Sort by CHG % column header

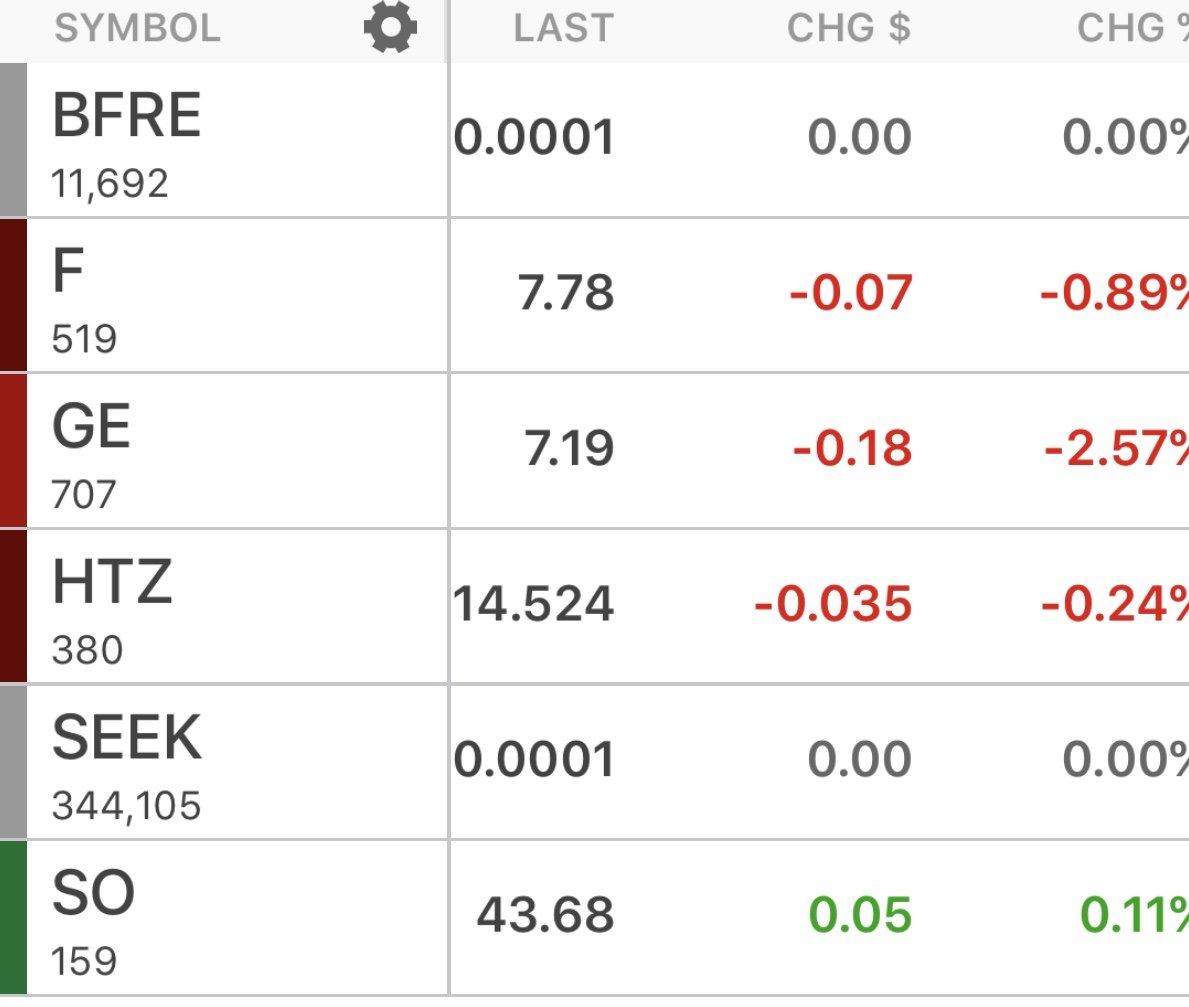coord(1132,29)
